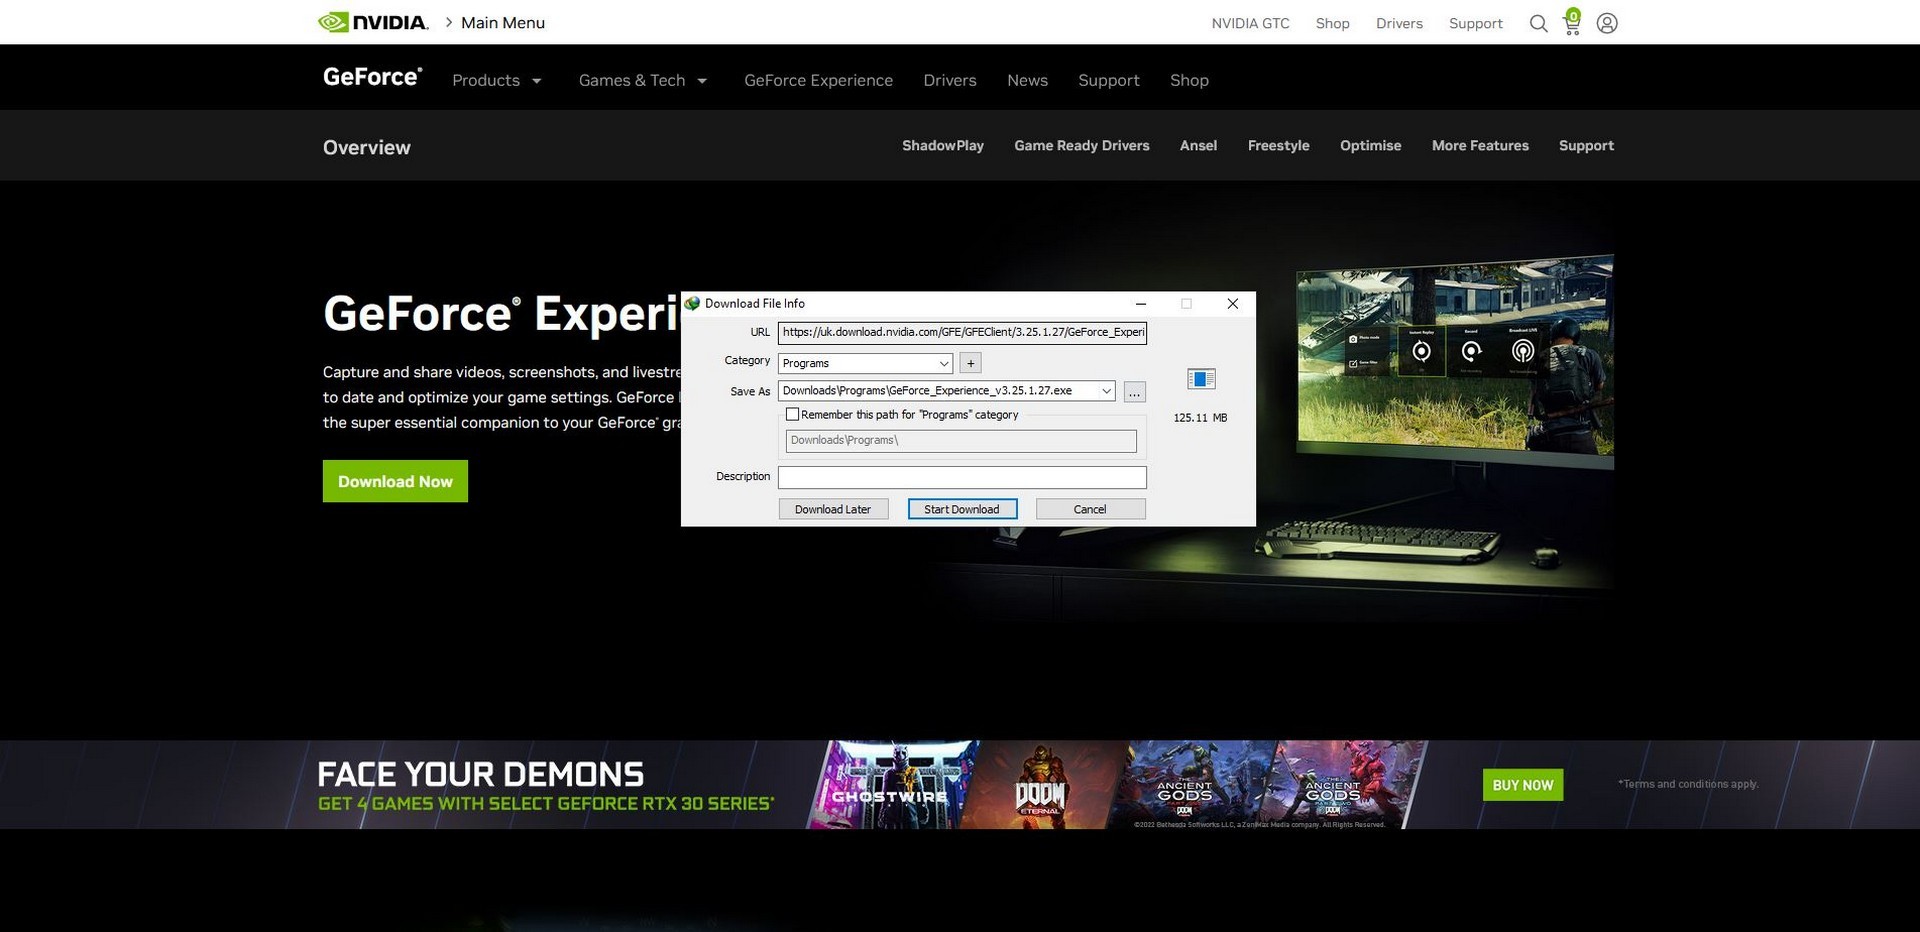Screen dimensions: 1920x932
Task: Click Terms and conditions apply text
Action: [1688, 784]
